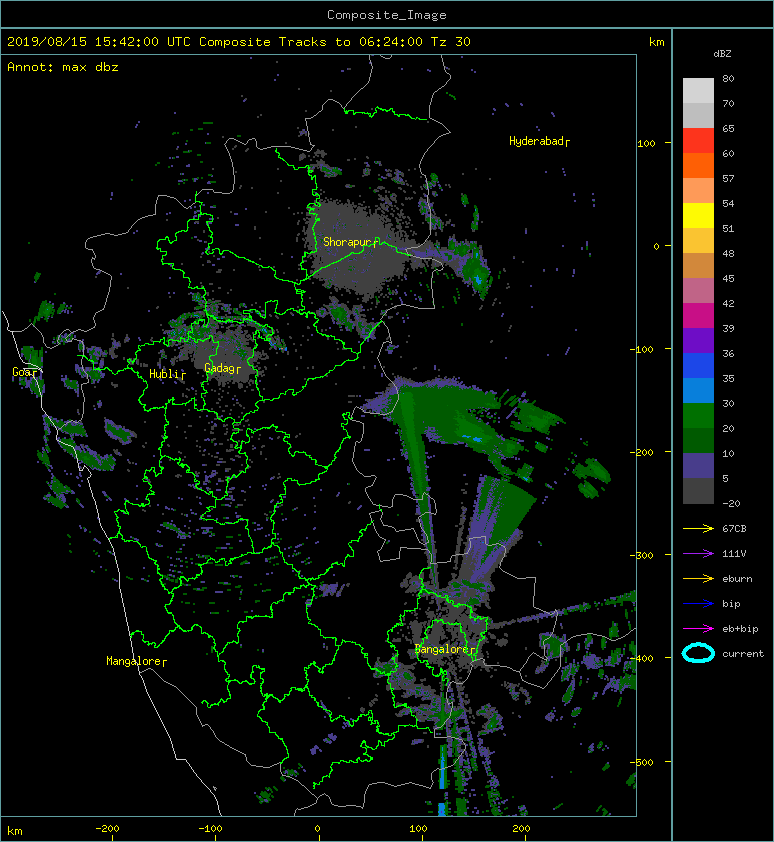Click the -200 x-axis tick label

[107, 829]
